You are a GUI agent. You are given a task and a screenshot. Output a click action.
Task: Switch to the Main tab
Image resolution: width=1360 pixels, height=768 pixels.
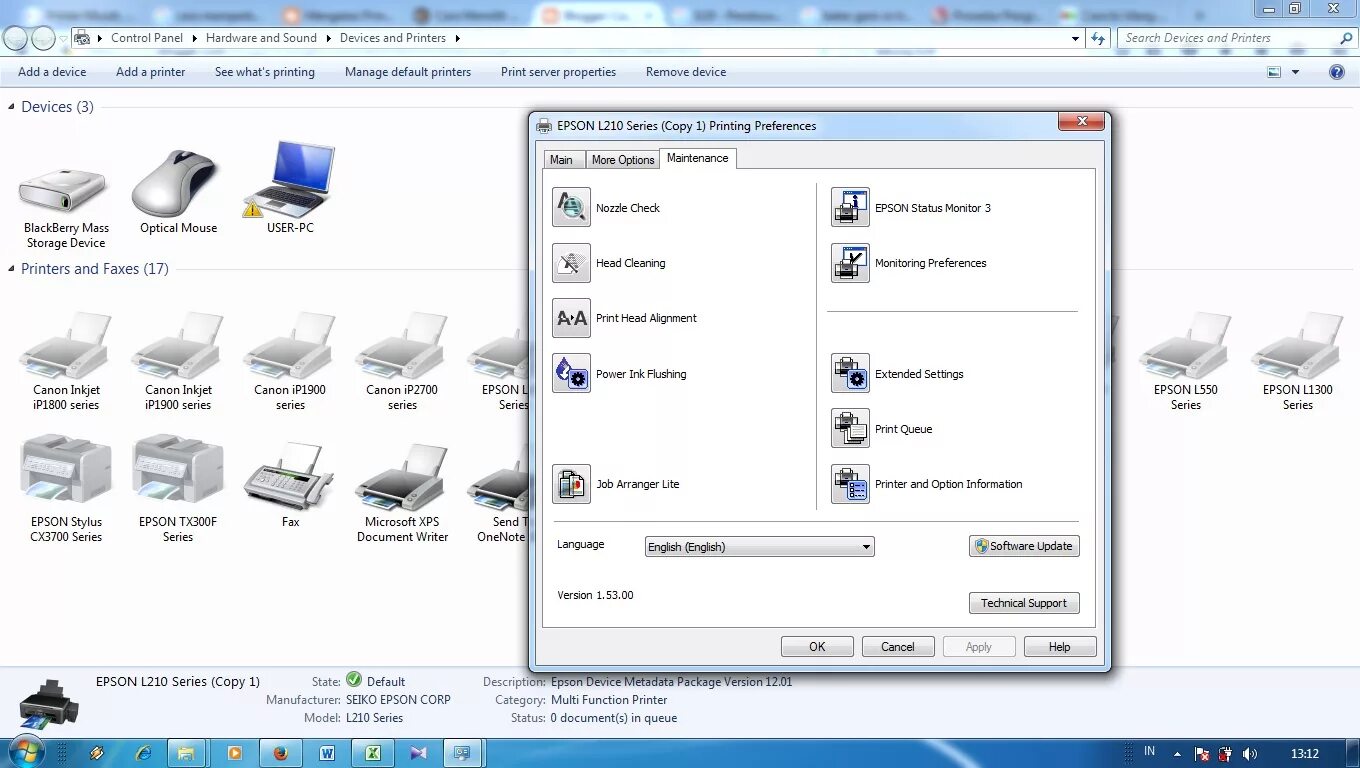pyautogui.click(x=562, y=160)
